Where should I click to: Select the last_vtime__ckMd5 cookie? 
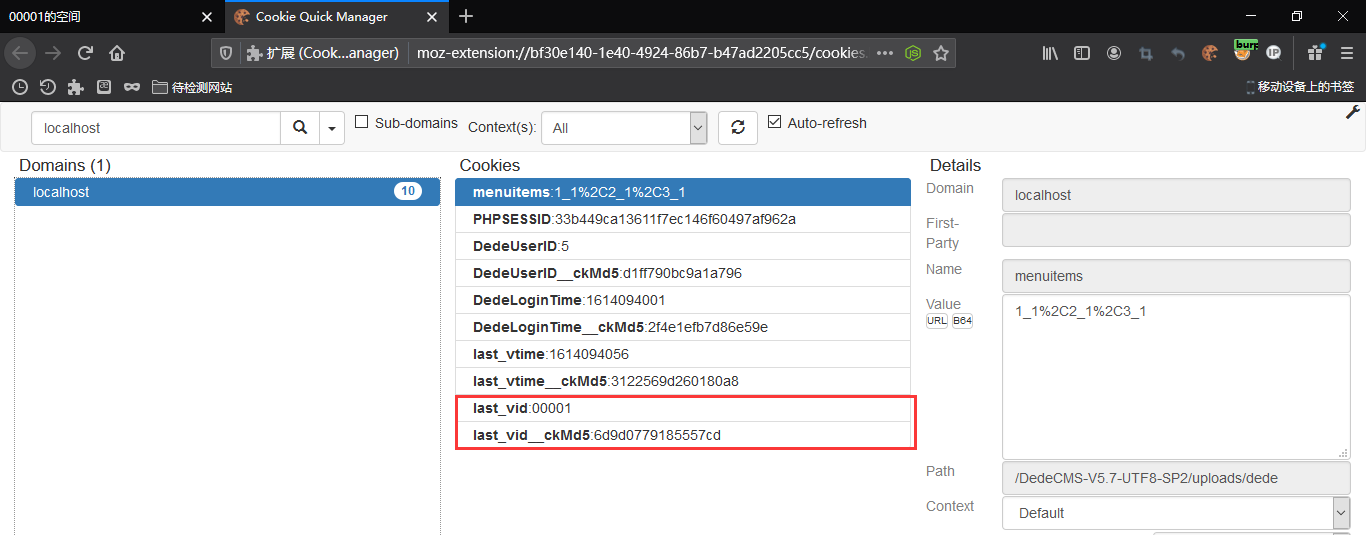[x=683, y=381]
